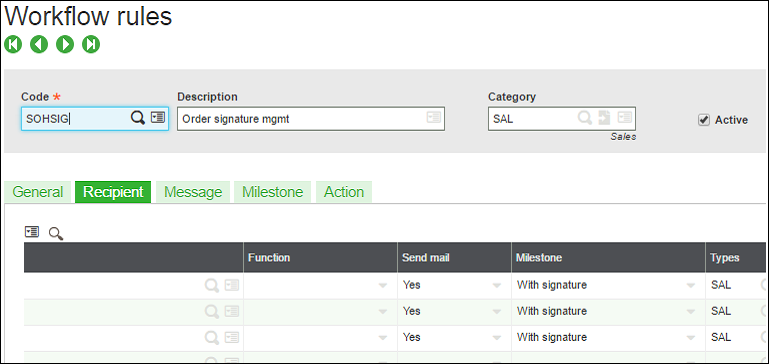Screen dimensions: 770x364
Task: Open the Code field lookup magnifier
Action: pyautogui.click(x=138, y=118)
